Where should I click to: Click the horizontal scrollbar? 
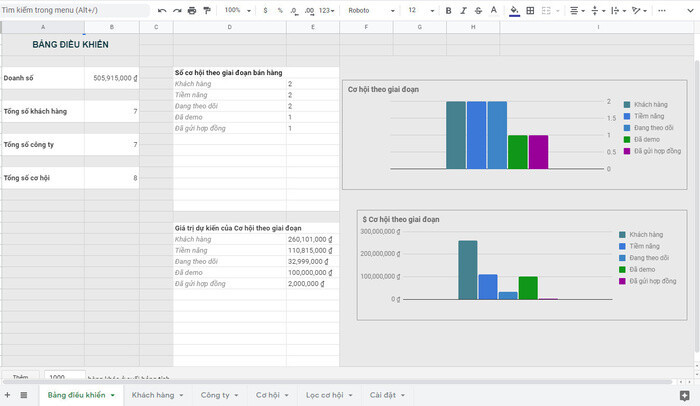pos(338,382)
